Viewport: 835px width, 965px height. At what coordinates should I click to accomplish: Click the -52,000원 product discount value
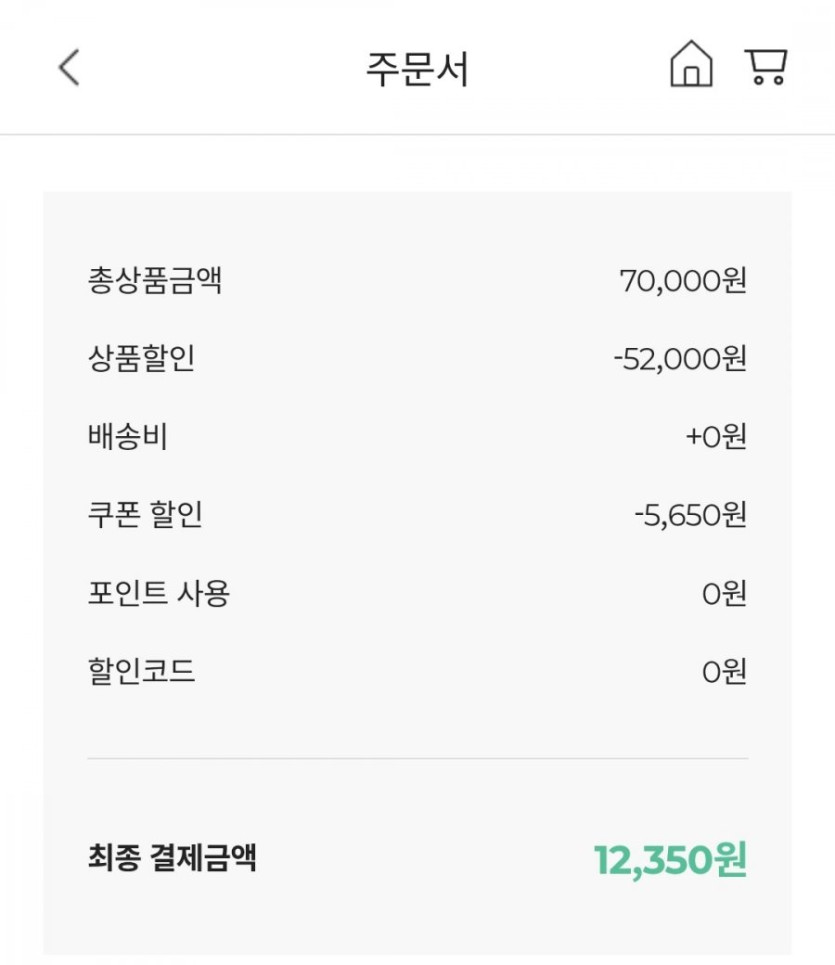click(680, 358)
